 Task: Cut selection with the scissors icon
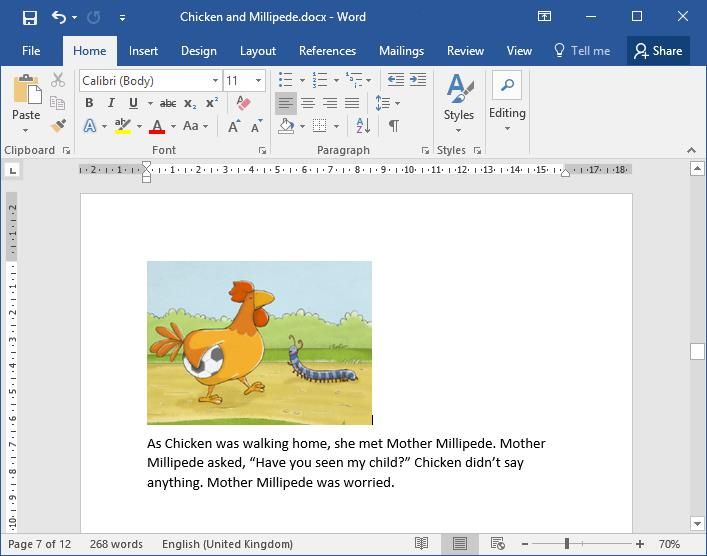coord(58,80)
